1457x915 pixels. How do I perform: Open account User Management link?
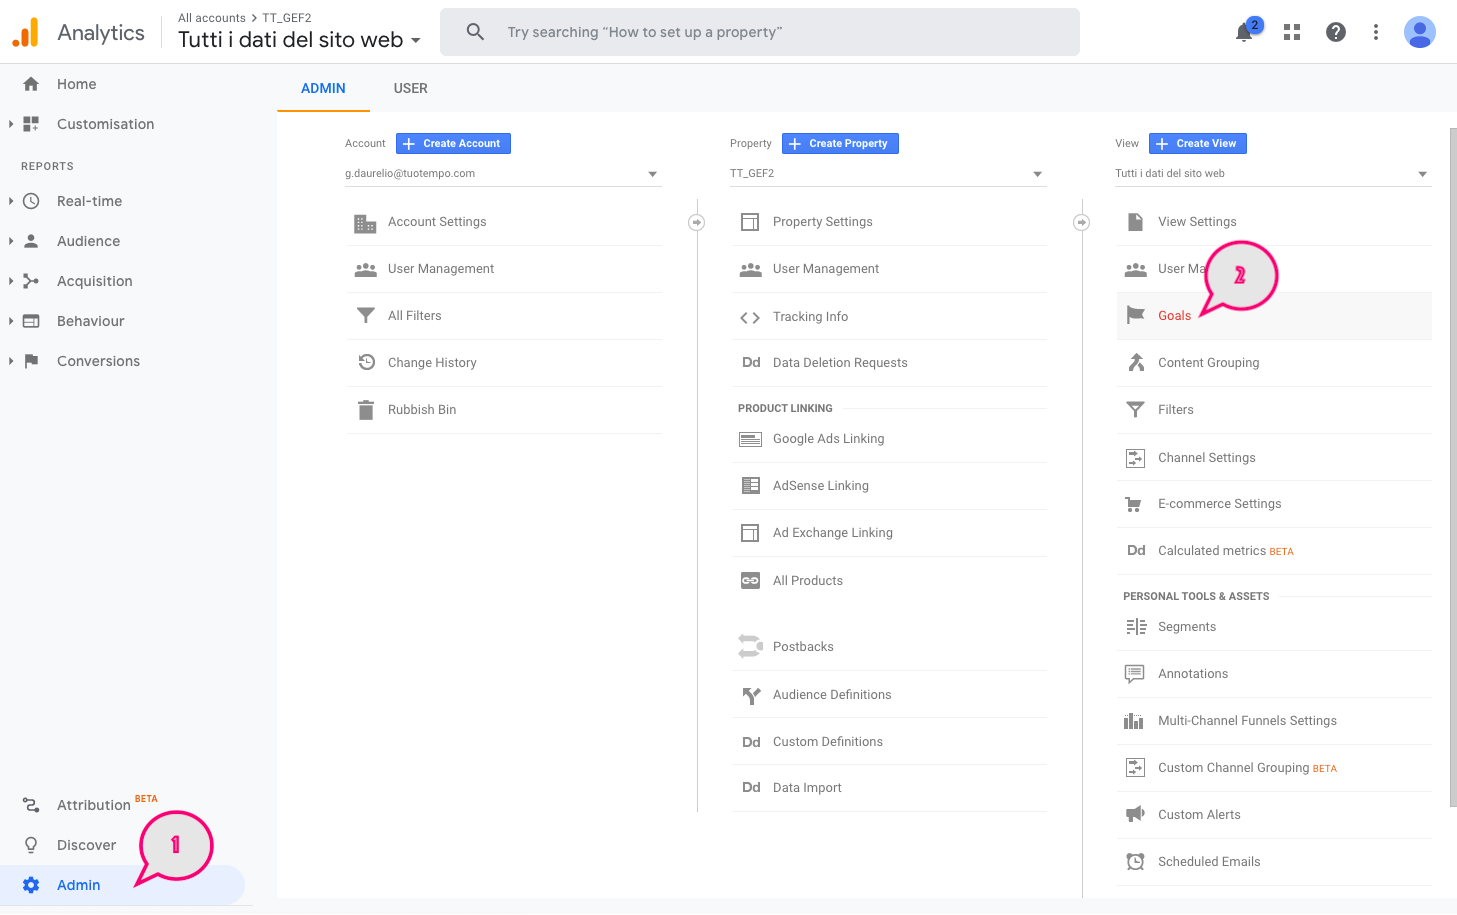[x=441, y=269]
